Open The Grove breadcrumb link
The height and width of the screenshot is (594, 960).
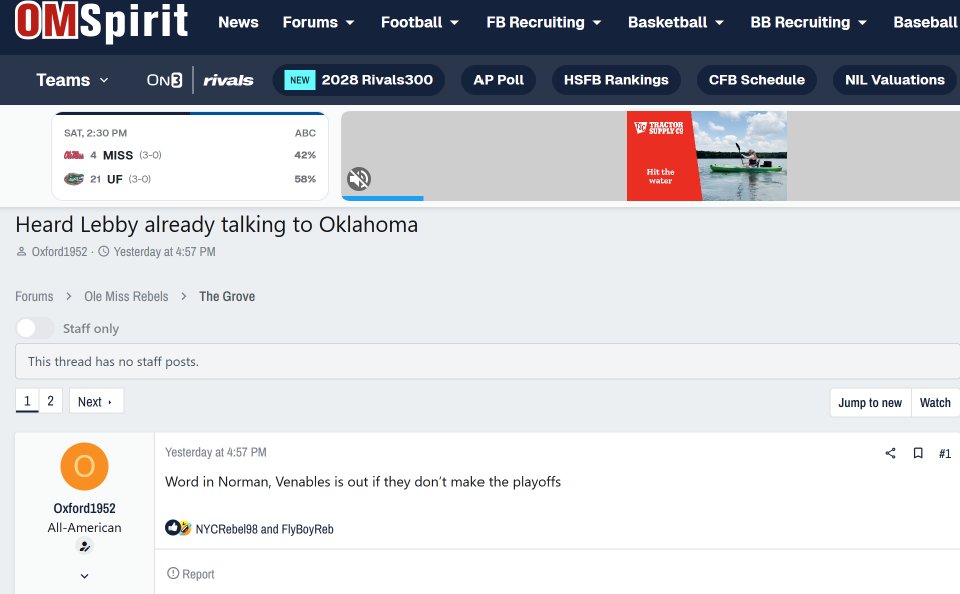[227, 296]
